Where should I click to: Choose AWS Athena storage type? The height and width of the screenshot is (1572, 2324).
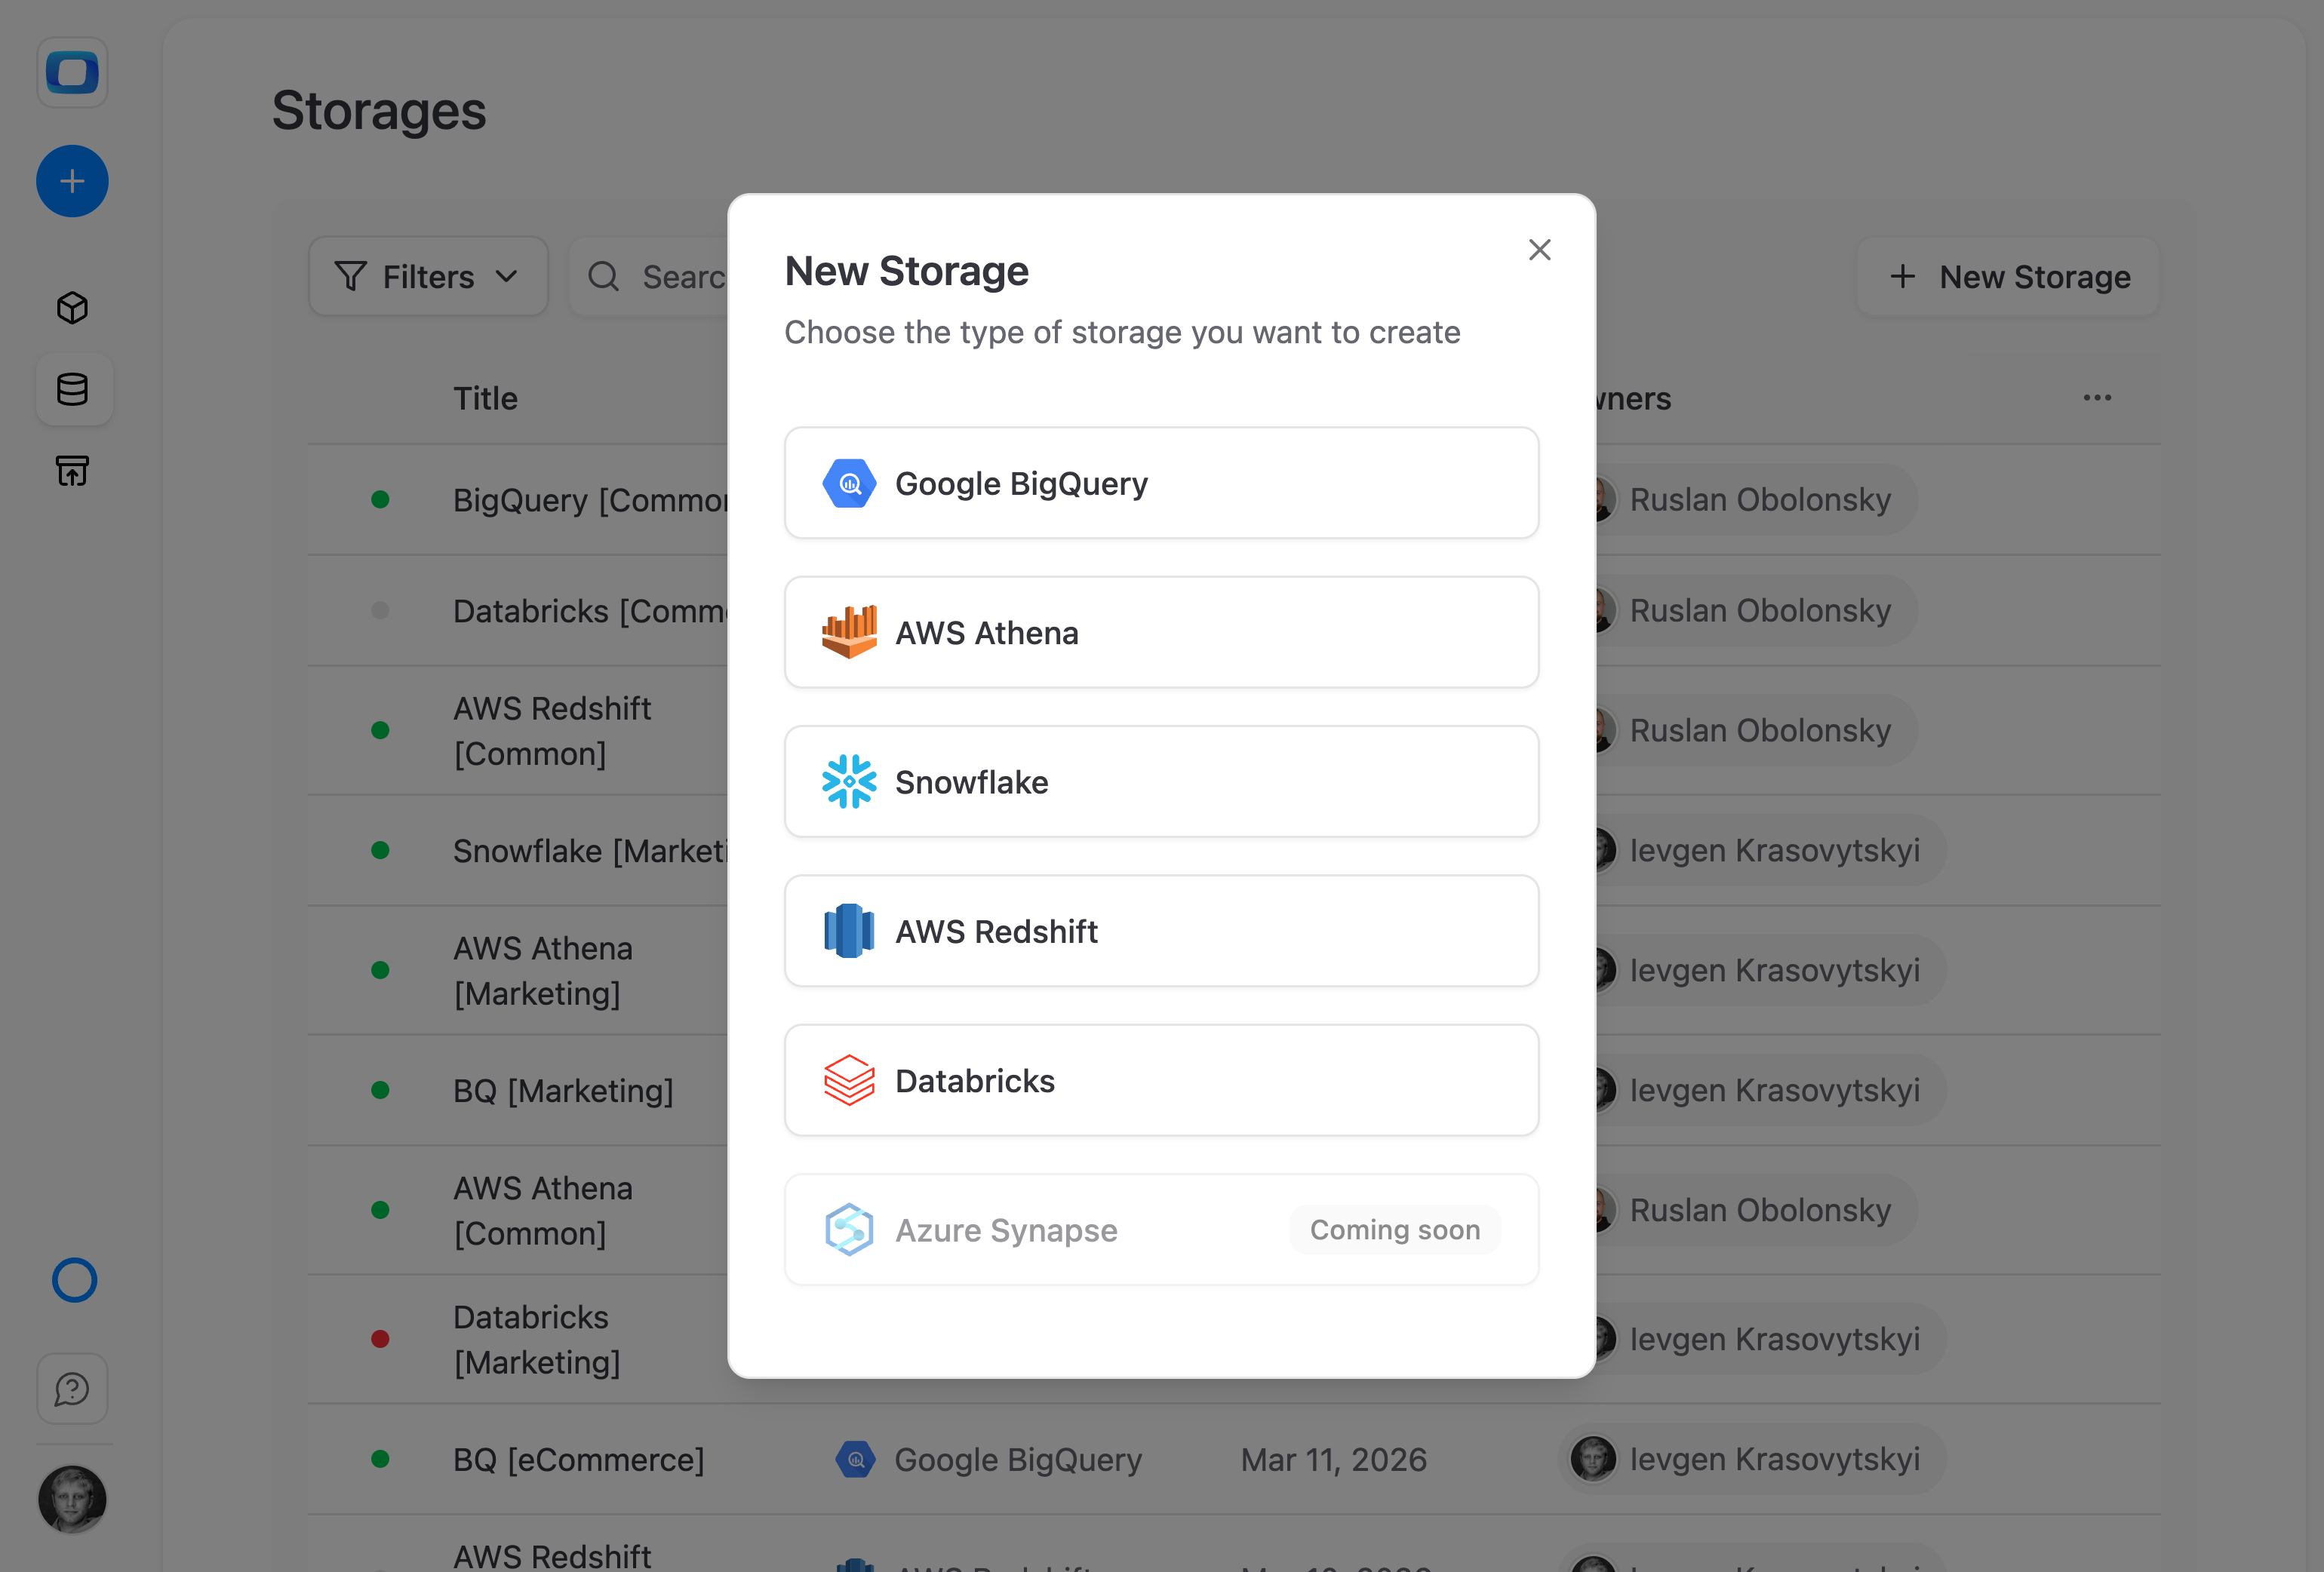[x=1161, y=632]
